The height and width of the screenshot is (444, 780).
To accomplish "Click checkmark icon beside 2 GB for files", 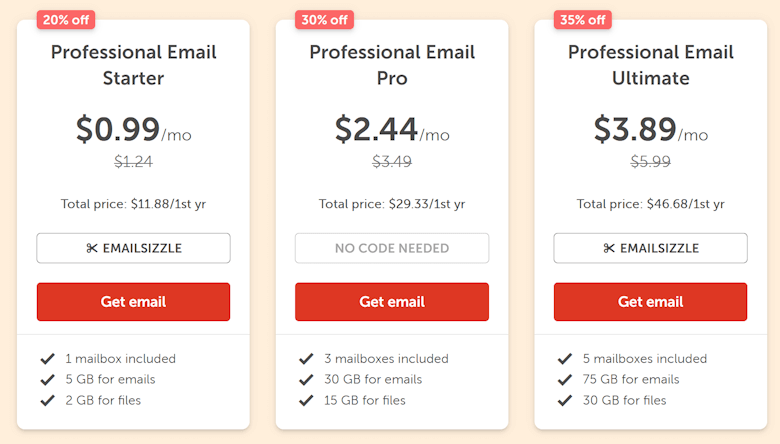I will (x=47, y=400).
